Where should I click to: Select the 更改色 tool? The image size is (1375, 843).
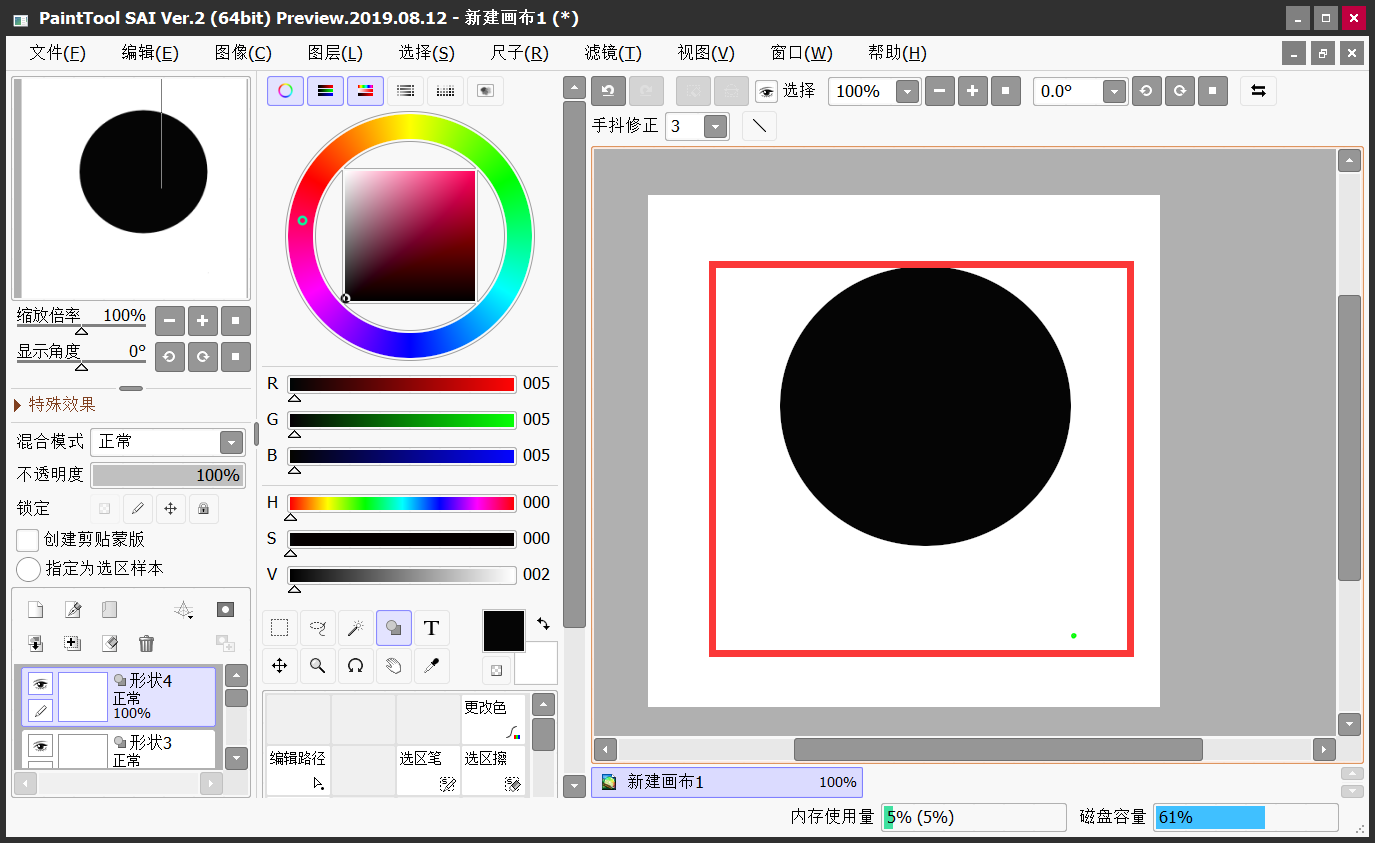(493, 720)
